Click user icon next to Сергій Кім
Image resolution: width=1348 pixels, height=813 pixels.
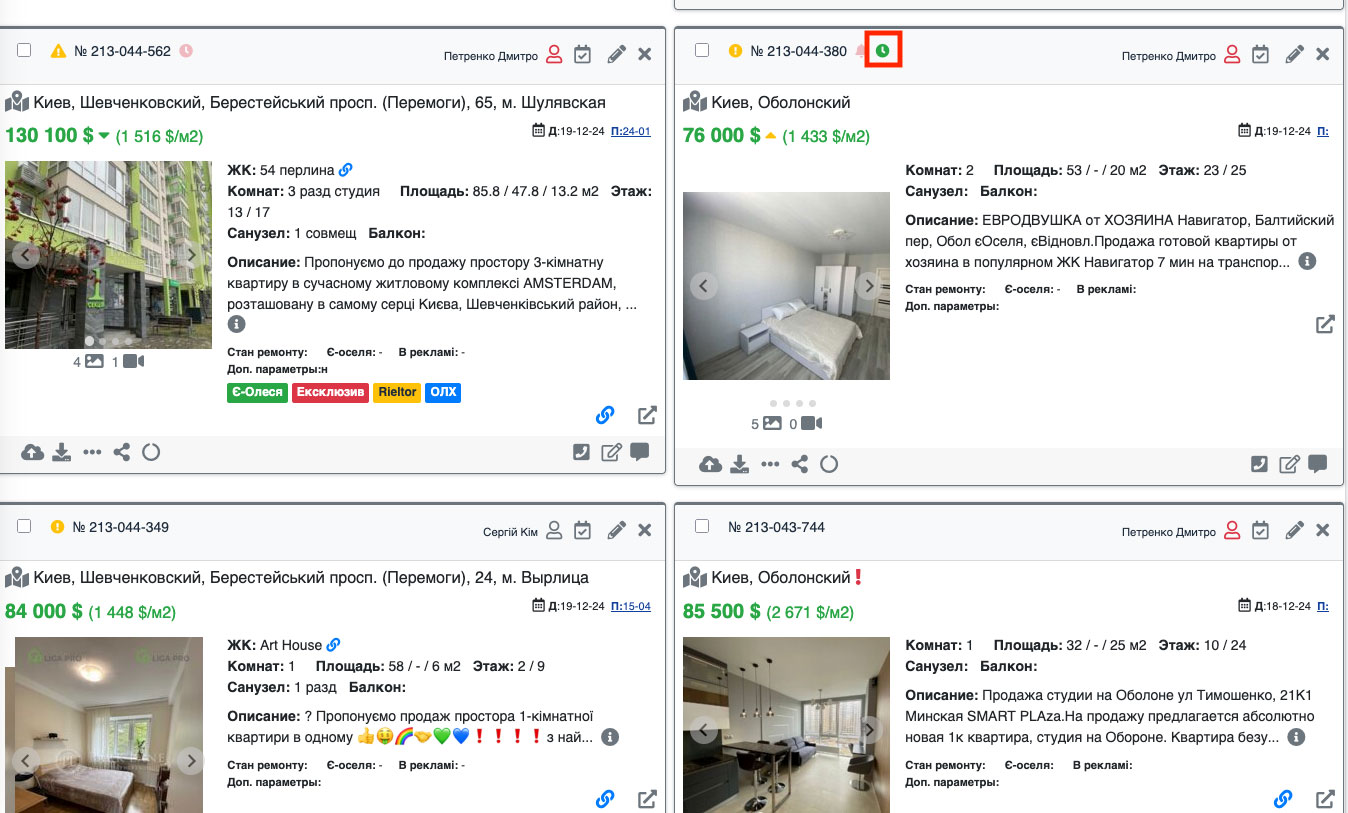coord(554,530)
